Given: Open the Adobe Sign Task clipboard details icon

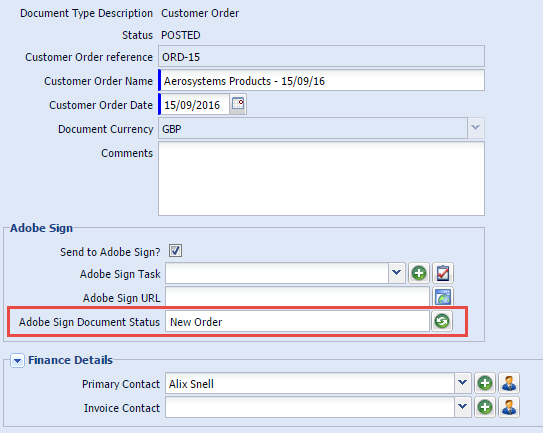Looking at the screenshot, I should (443, 273).
